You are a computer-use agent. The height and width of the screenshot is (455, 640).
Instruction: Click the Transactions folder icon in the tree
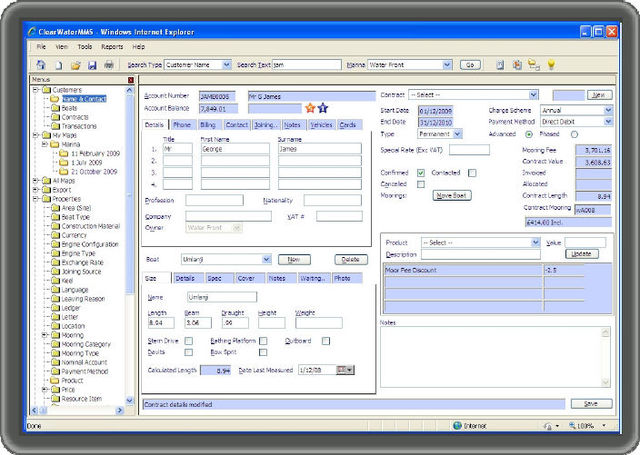[56, 126]
